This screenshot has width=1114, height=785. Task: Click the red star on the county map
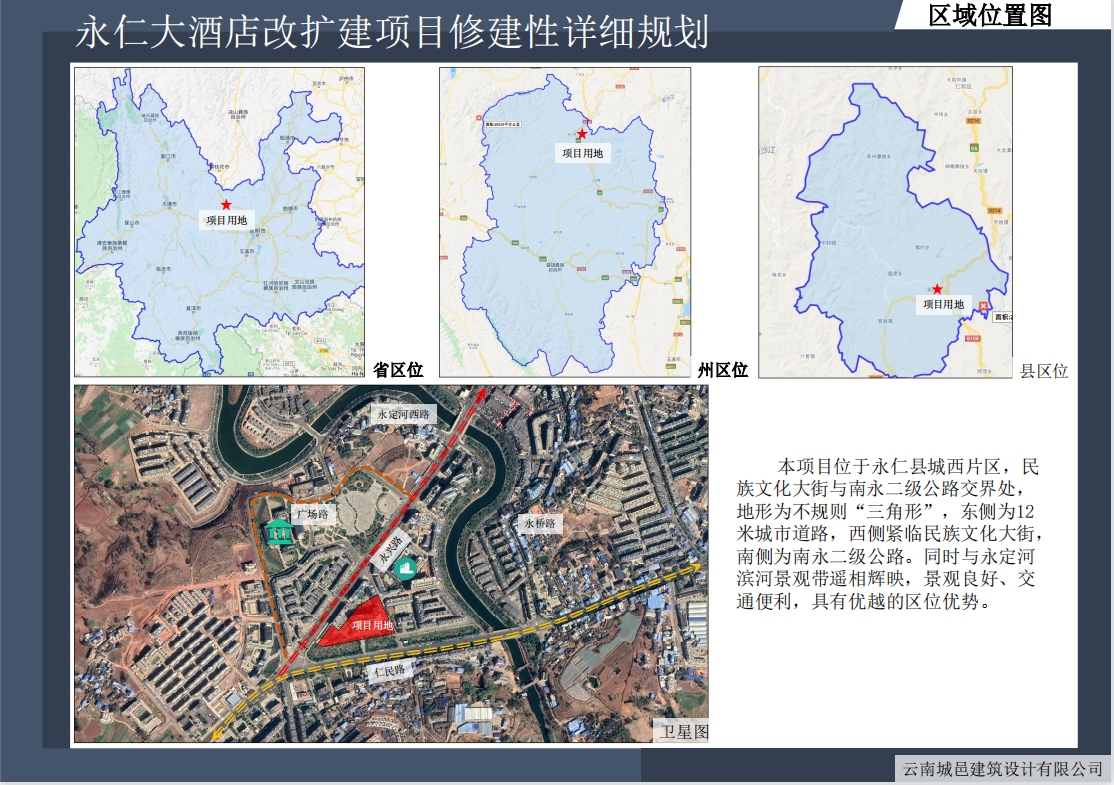(937, 289)
